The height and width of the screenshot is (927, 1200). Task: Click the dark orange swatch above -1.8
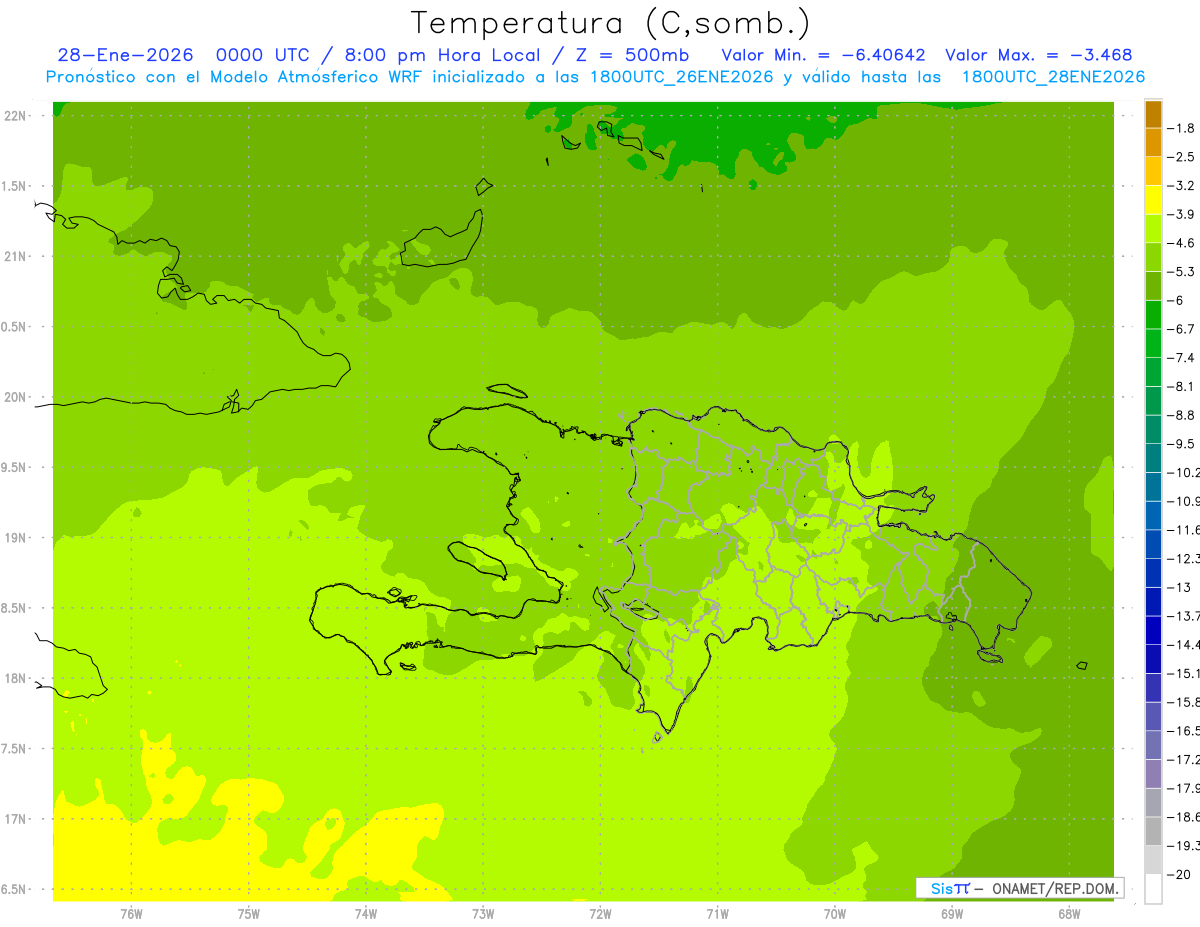coord(1153,114)
